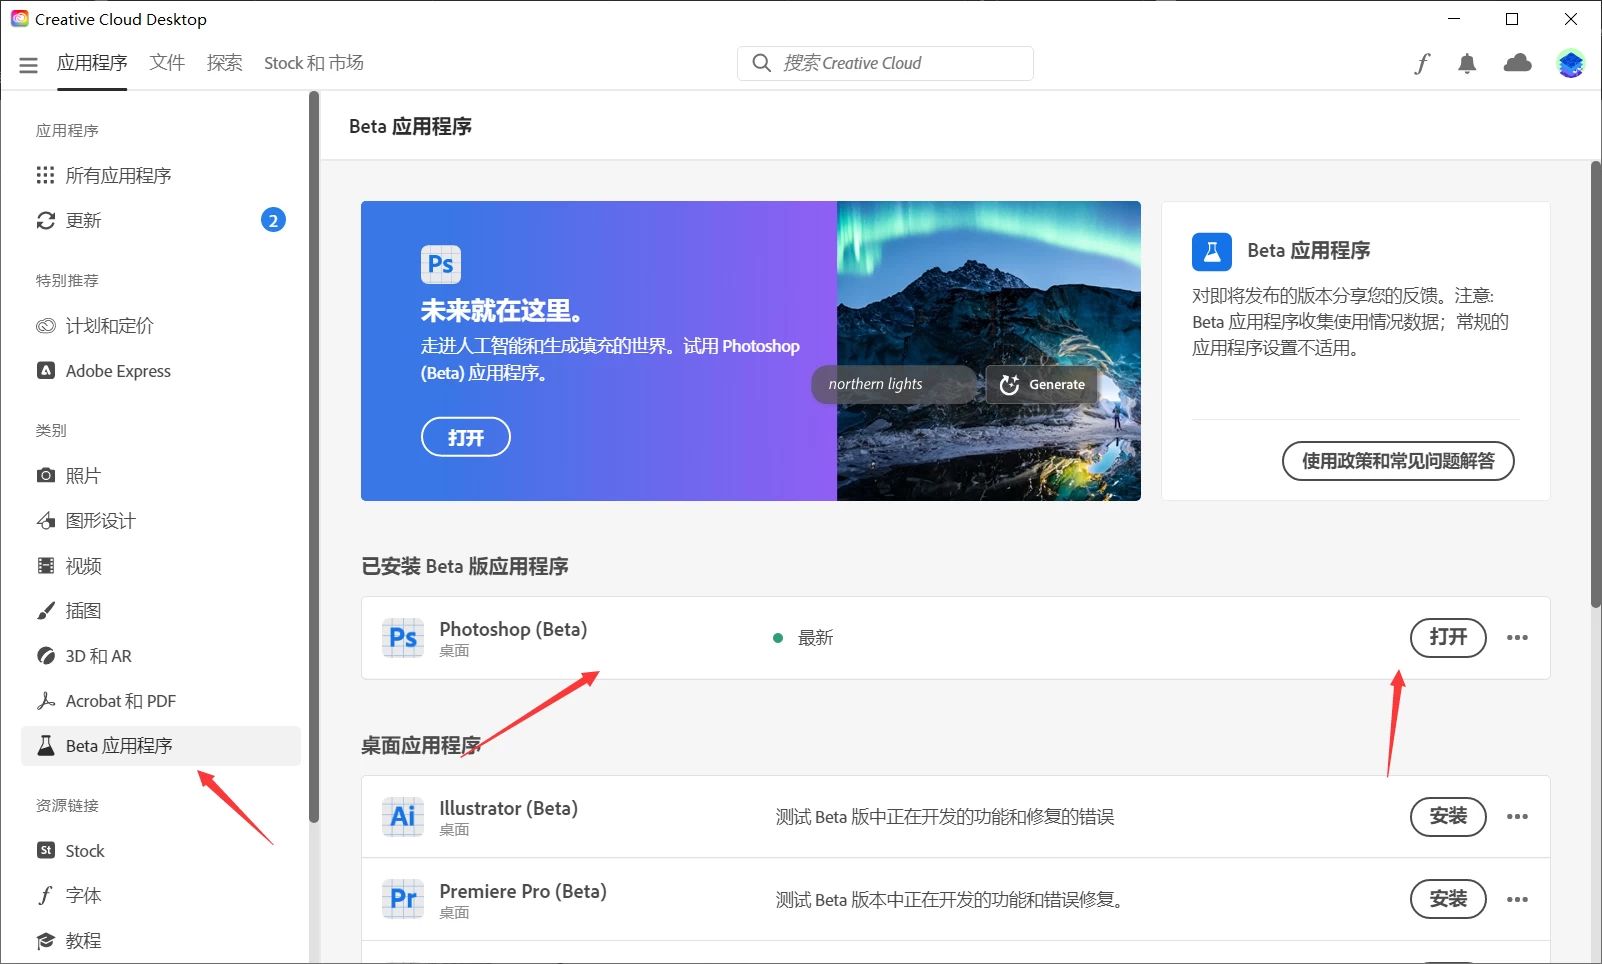1602x964 pixels.
Task: Open more options for Premiere Pro (Beta)
Action: [x=1517, y=900]
